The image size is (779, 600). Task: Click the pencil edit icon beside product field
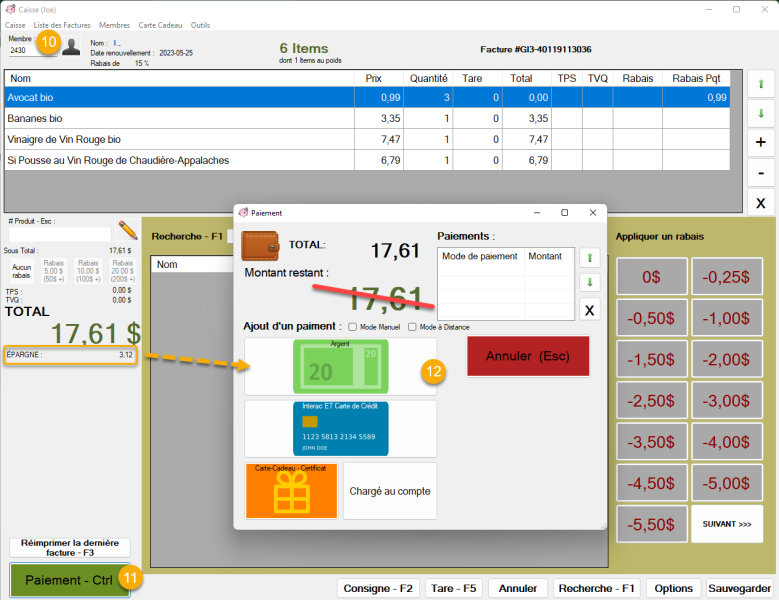pyautogui.click(x=128, y=230)
